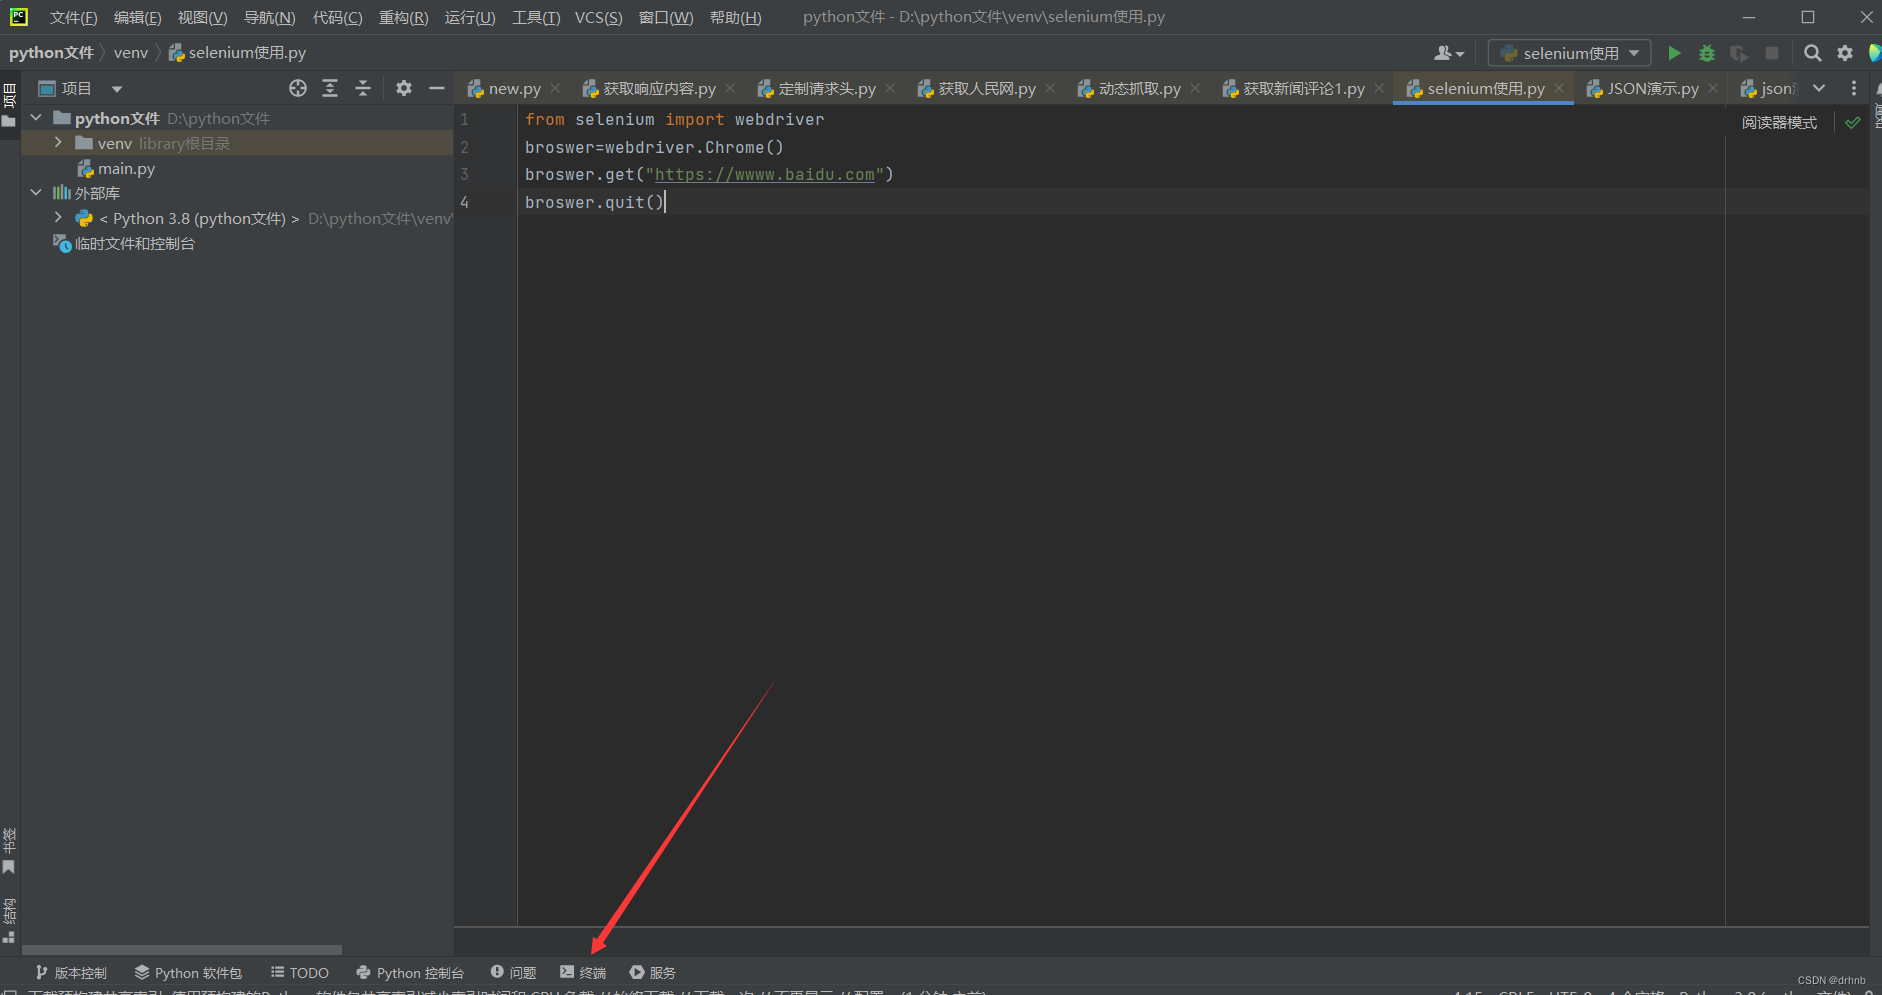
Task: Place cursor on line 1 import statement
Action: pos(675,119)
